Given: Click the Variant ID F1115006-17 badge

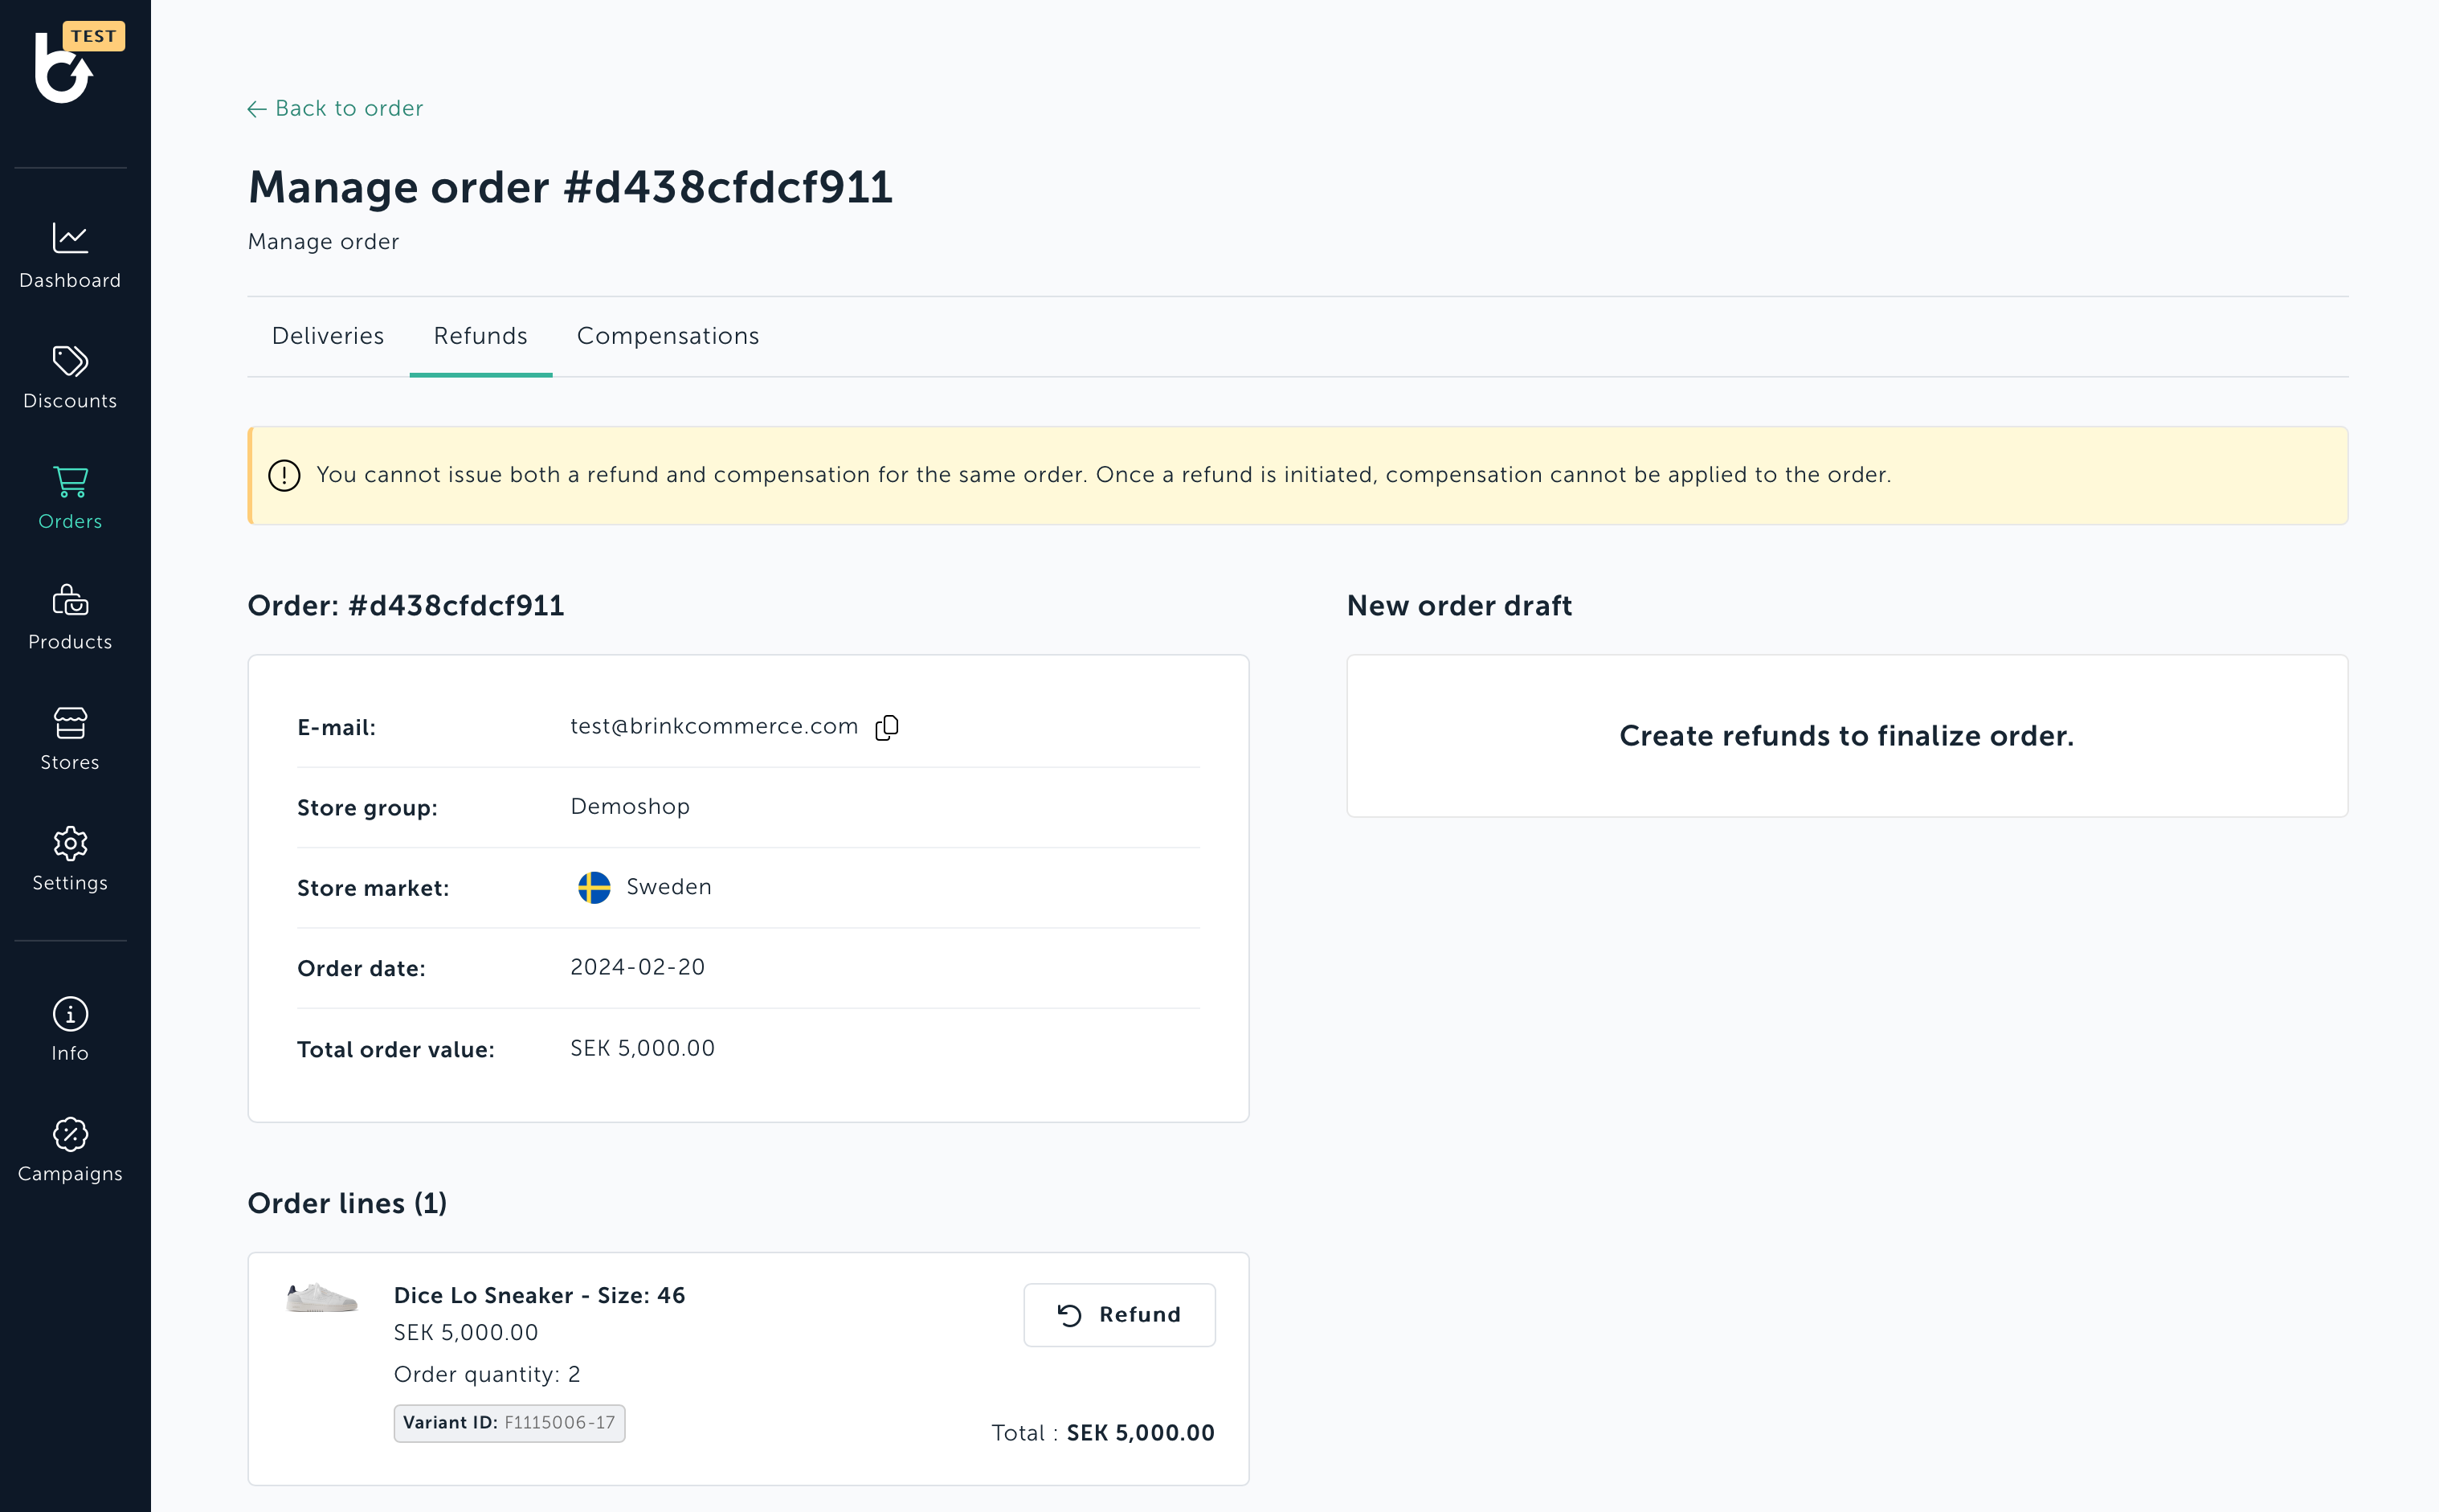Looking at the screenshot, I should [x=509, y=1422].
